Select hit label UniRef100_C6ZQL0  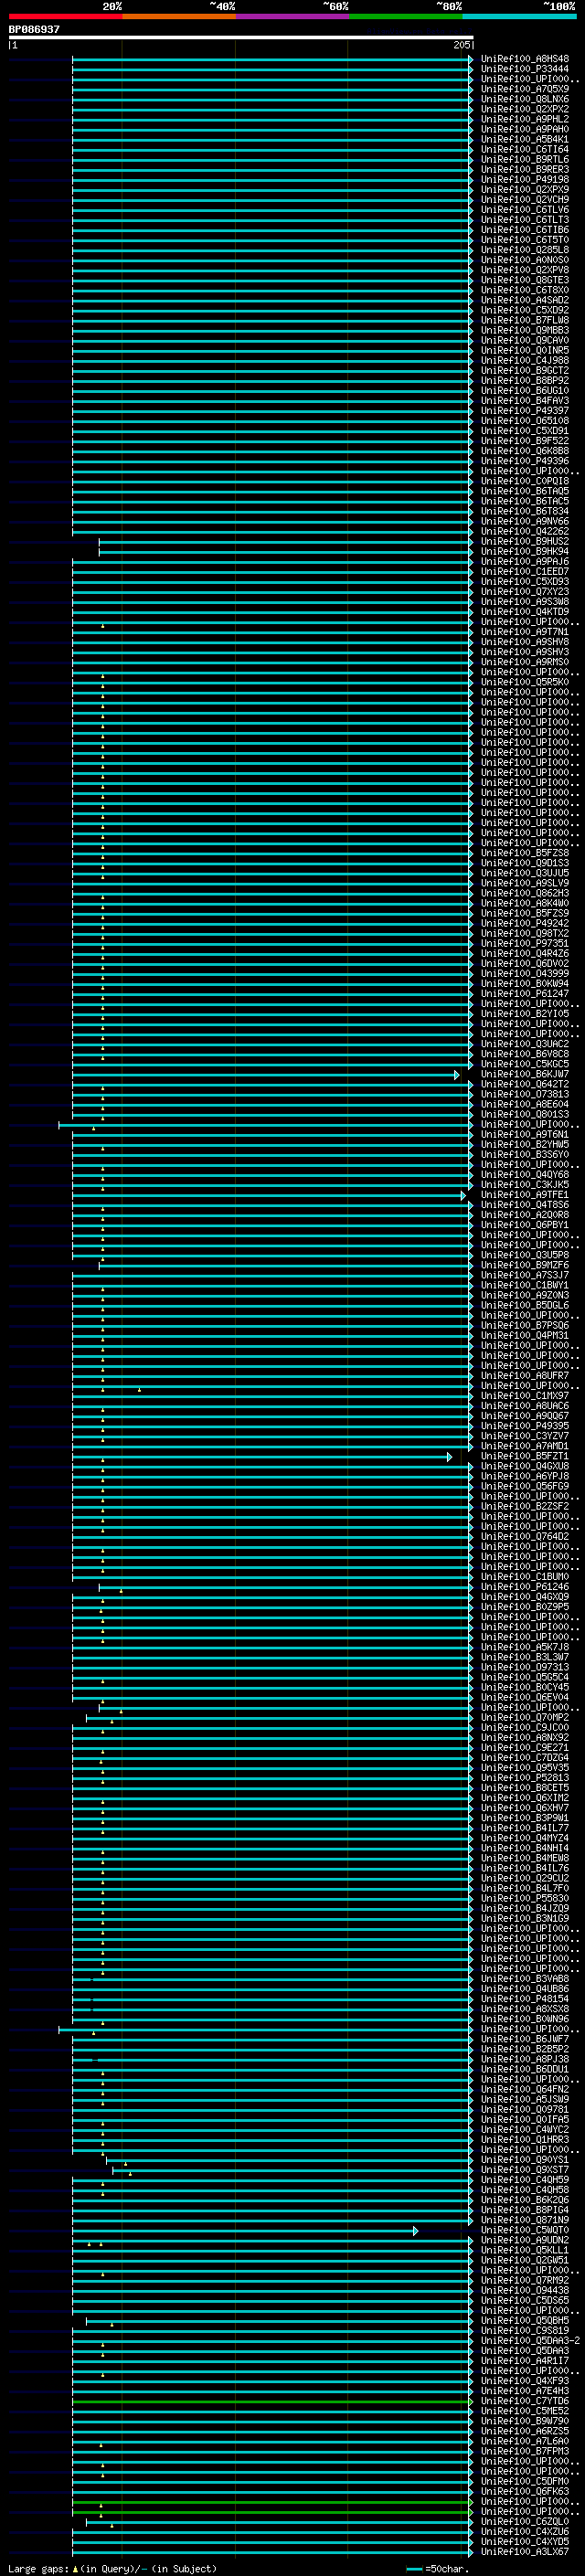click(x=525, y=2522)
